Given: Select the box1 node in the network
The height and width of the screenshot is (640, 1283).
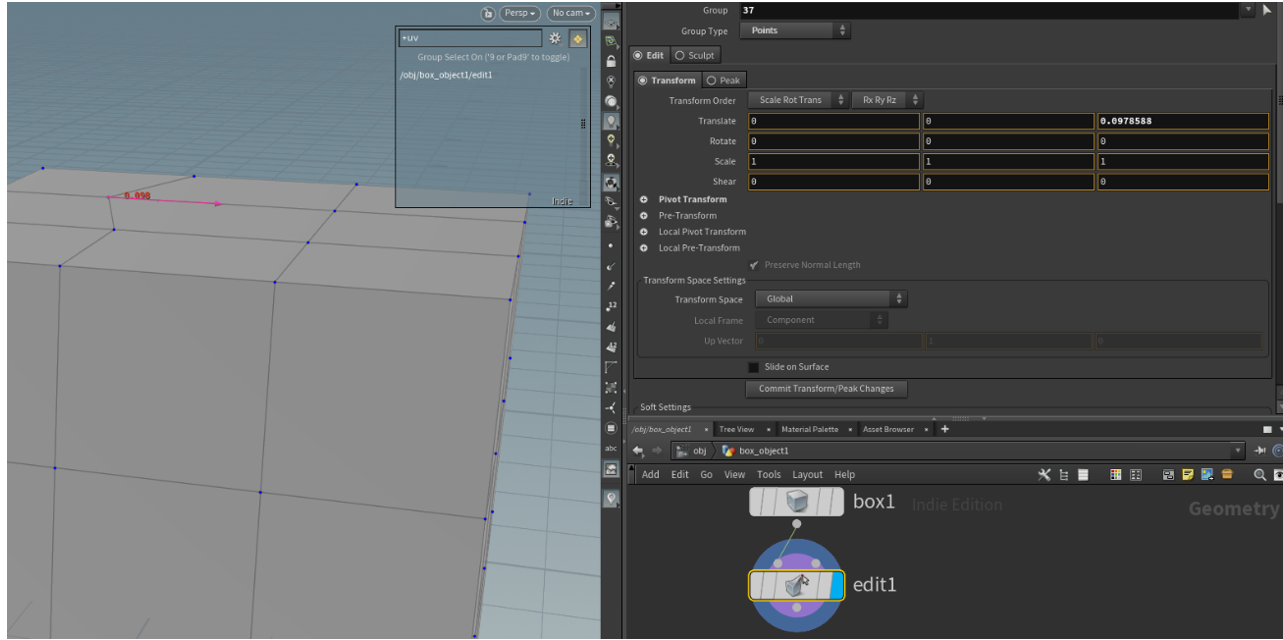Looking at the screenshot, I should point(796,503).
